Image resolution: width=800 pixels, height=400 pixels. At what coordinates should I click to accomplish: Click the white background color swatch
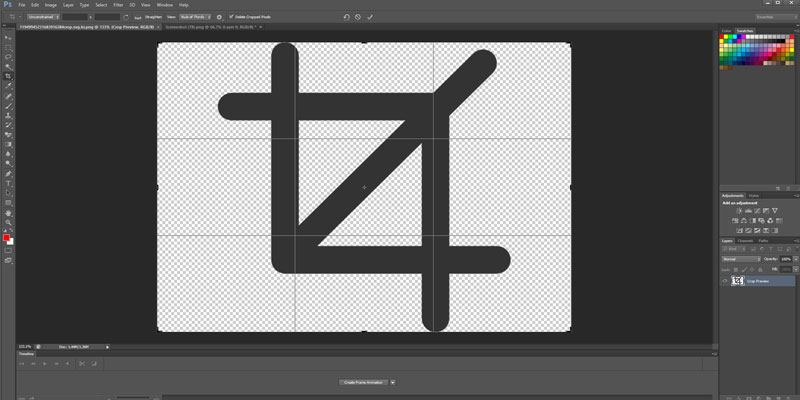(x=10, y=241)
